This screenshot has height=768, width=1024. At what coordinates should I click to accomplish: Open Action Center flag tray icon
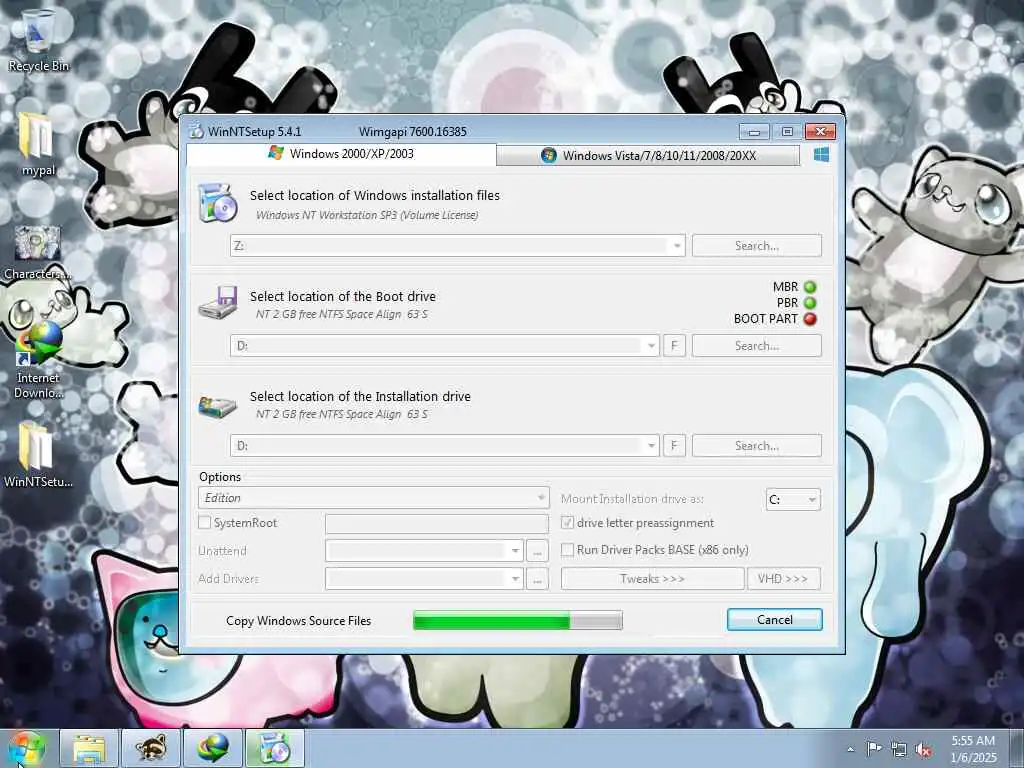(x=874, y=748)
